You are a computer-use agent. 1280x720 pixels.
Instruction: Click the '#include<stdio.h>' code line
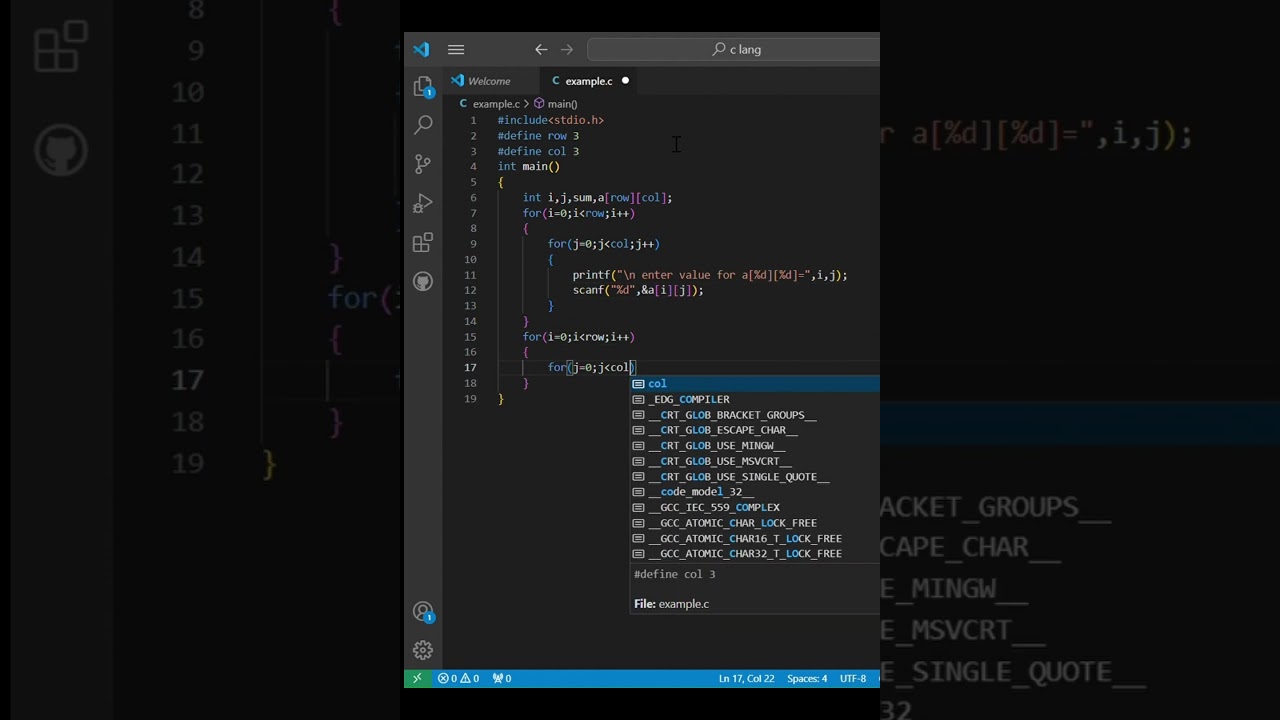551,120
